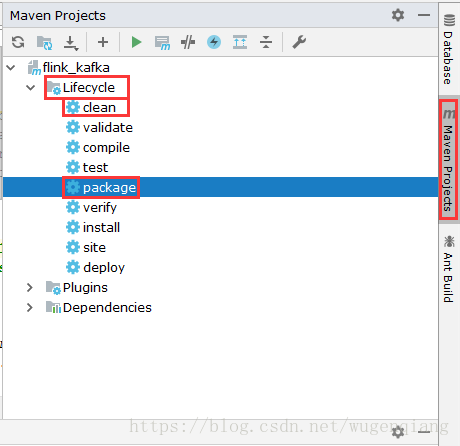Click Generate Sources and Update Folders icon

[x=44, y=43]
